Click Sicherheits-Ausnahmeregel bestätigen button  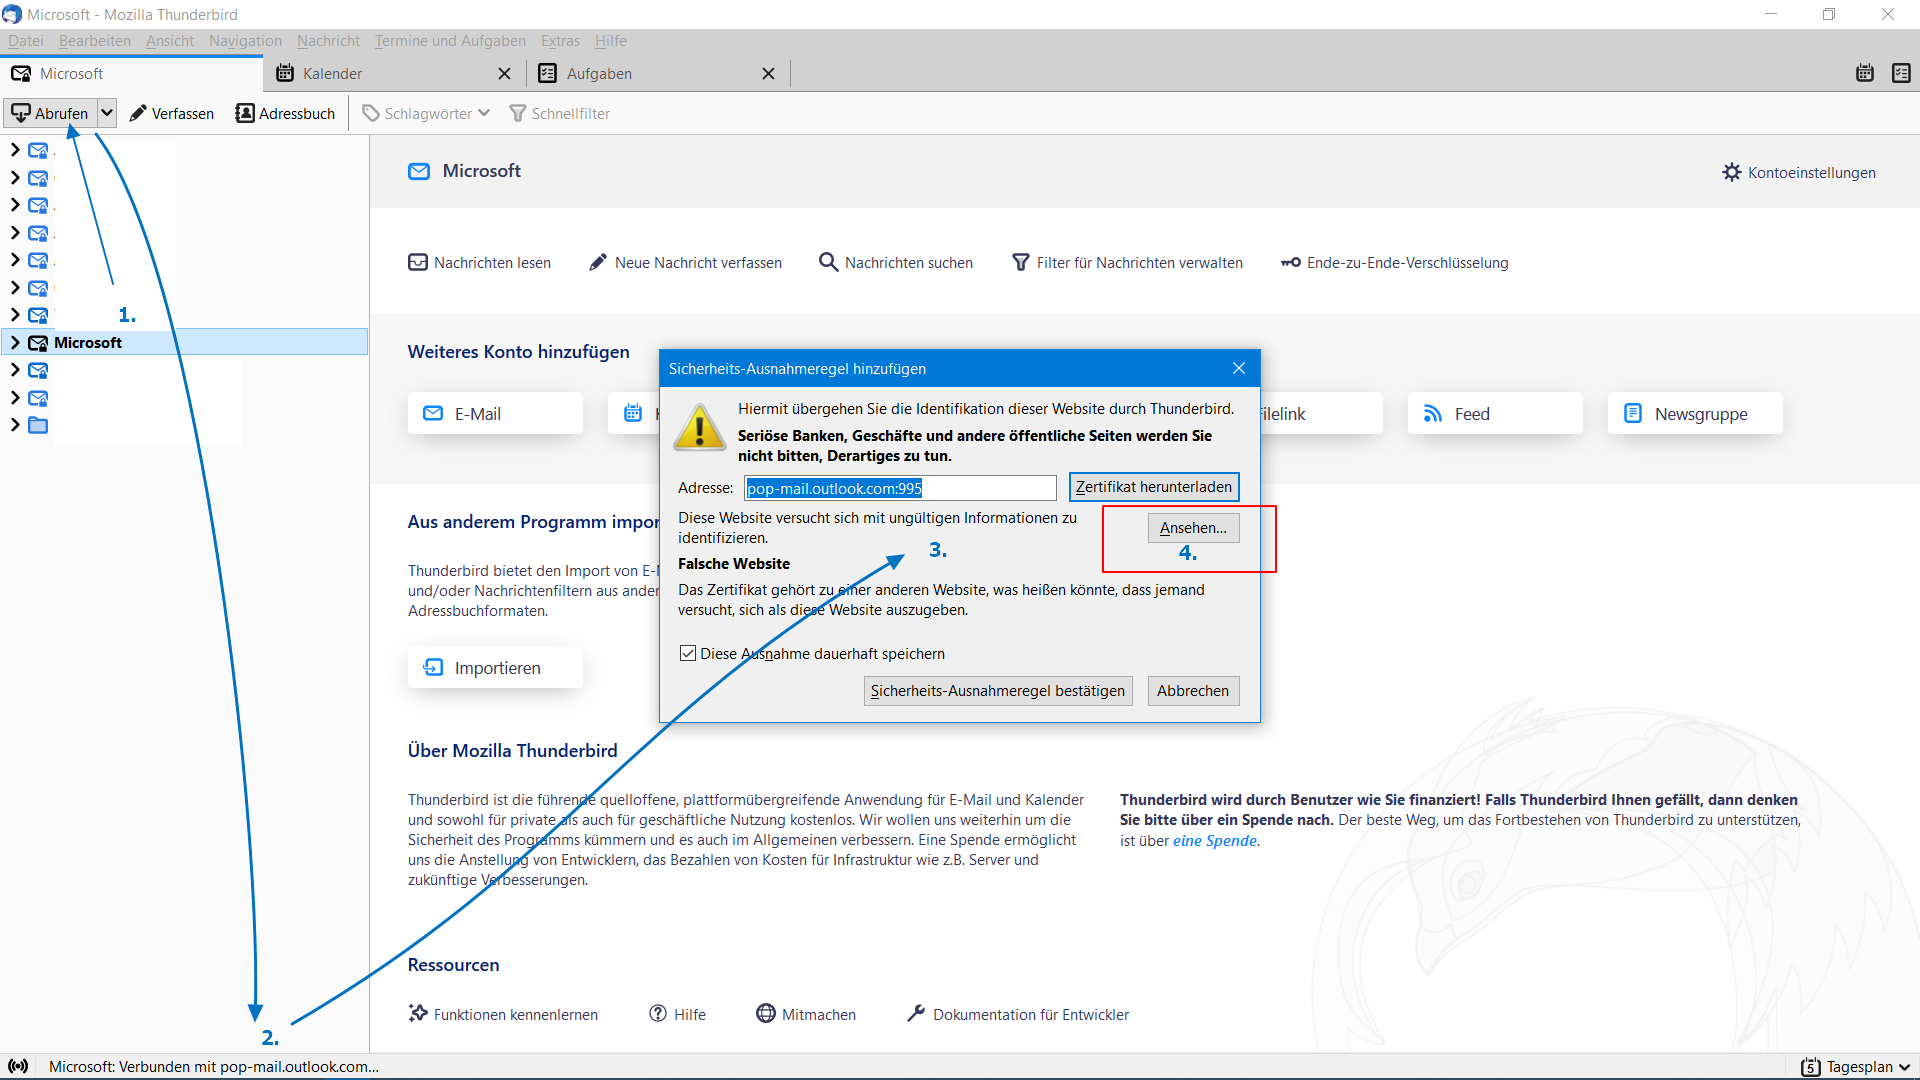click(x=997, y=690)
